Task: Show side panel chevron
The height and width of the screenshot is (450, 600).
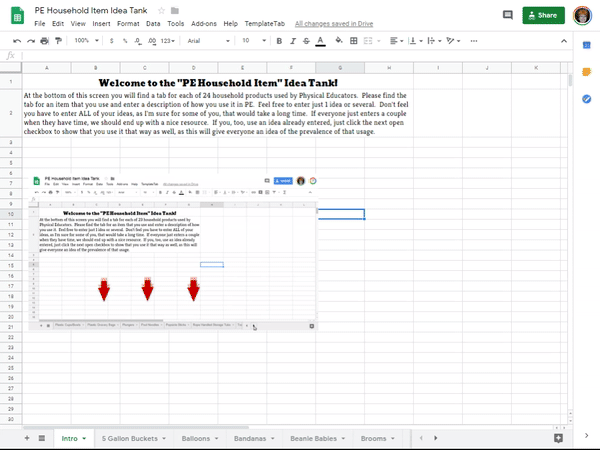Action: point(587,435)
